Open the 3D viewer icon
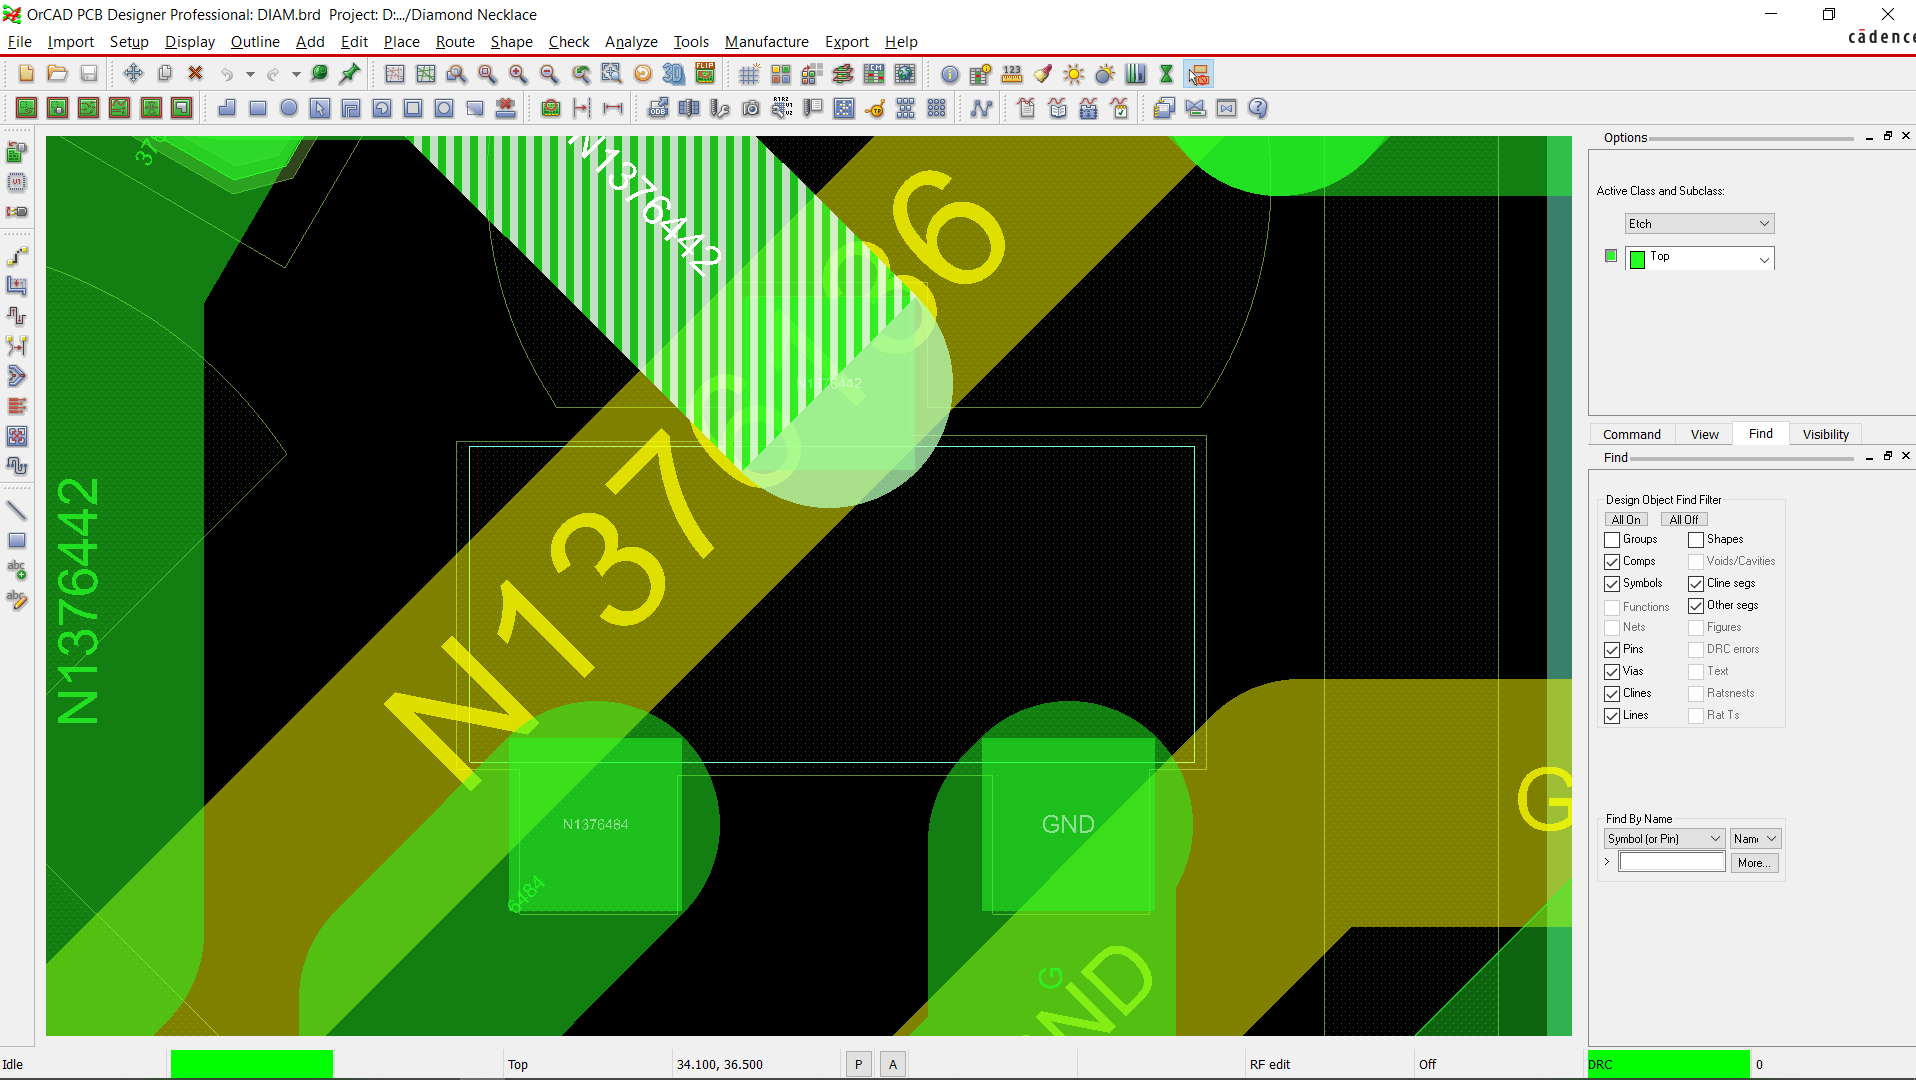Screen dimensions: 1916x1080 pos(674,74)
